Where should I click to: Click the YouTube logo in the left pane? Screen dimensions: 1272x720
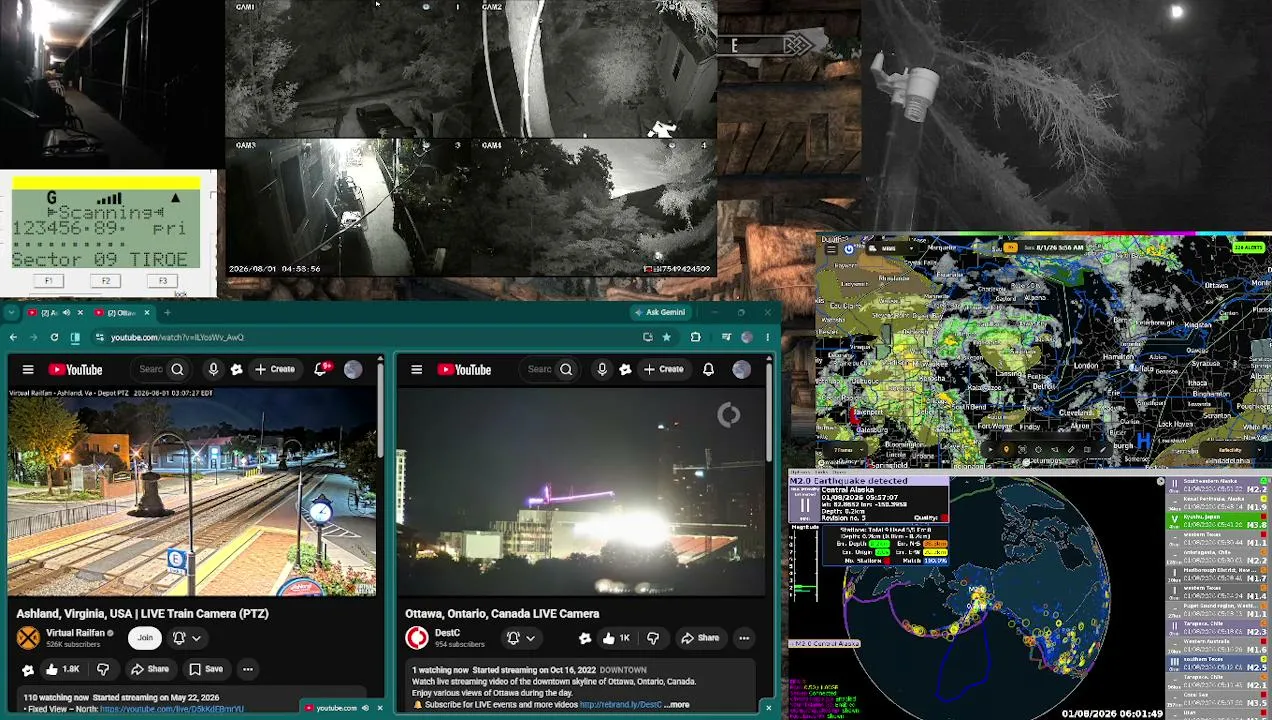[x=75, y=370]
